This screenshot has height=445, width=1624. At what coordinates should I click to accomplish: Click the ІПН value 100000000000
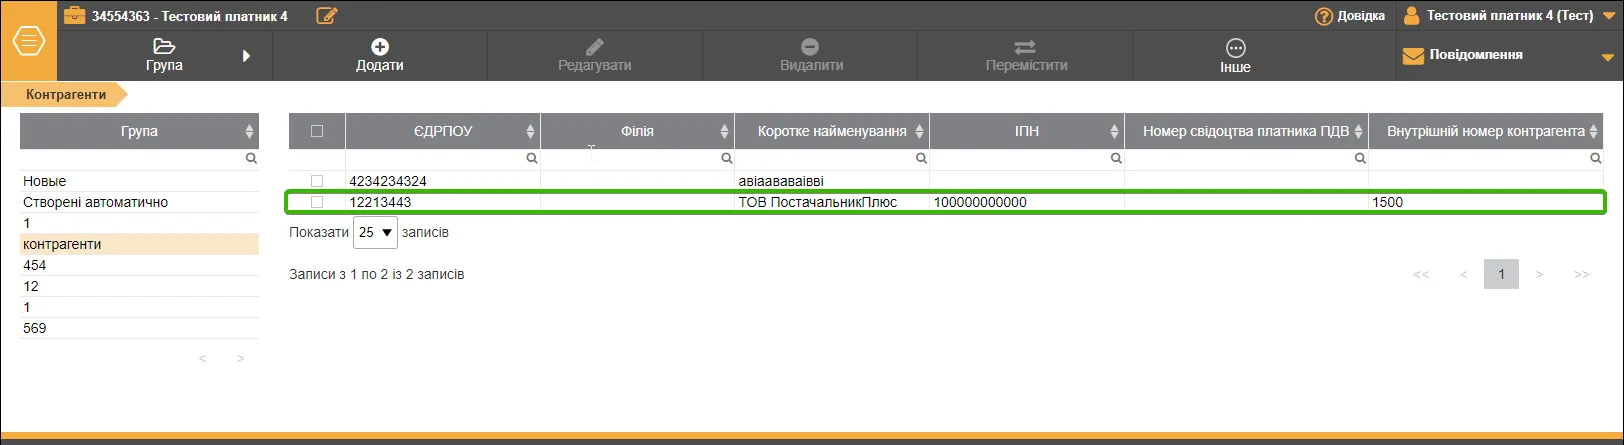[x=980, y=202]
